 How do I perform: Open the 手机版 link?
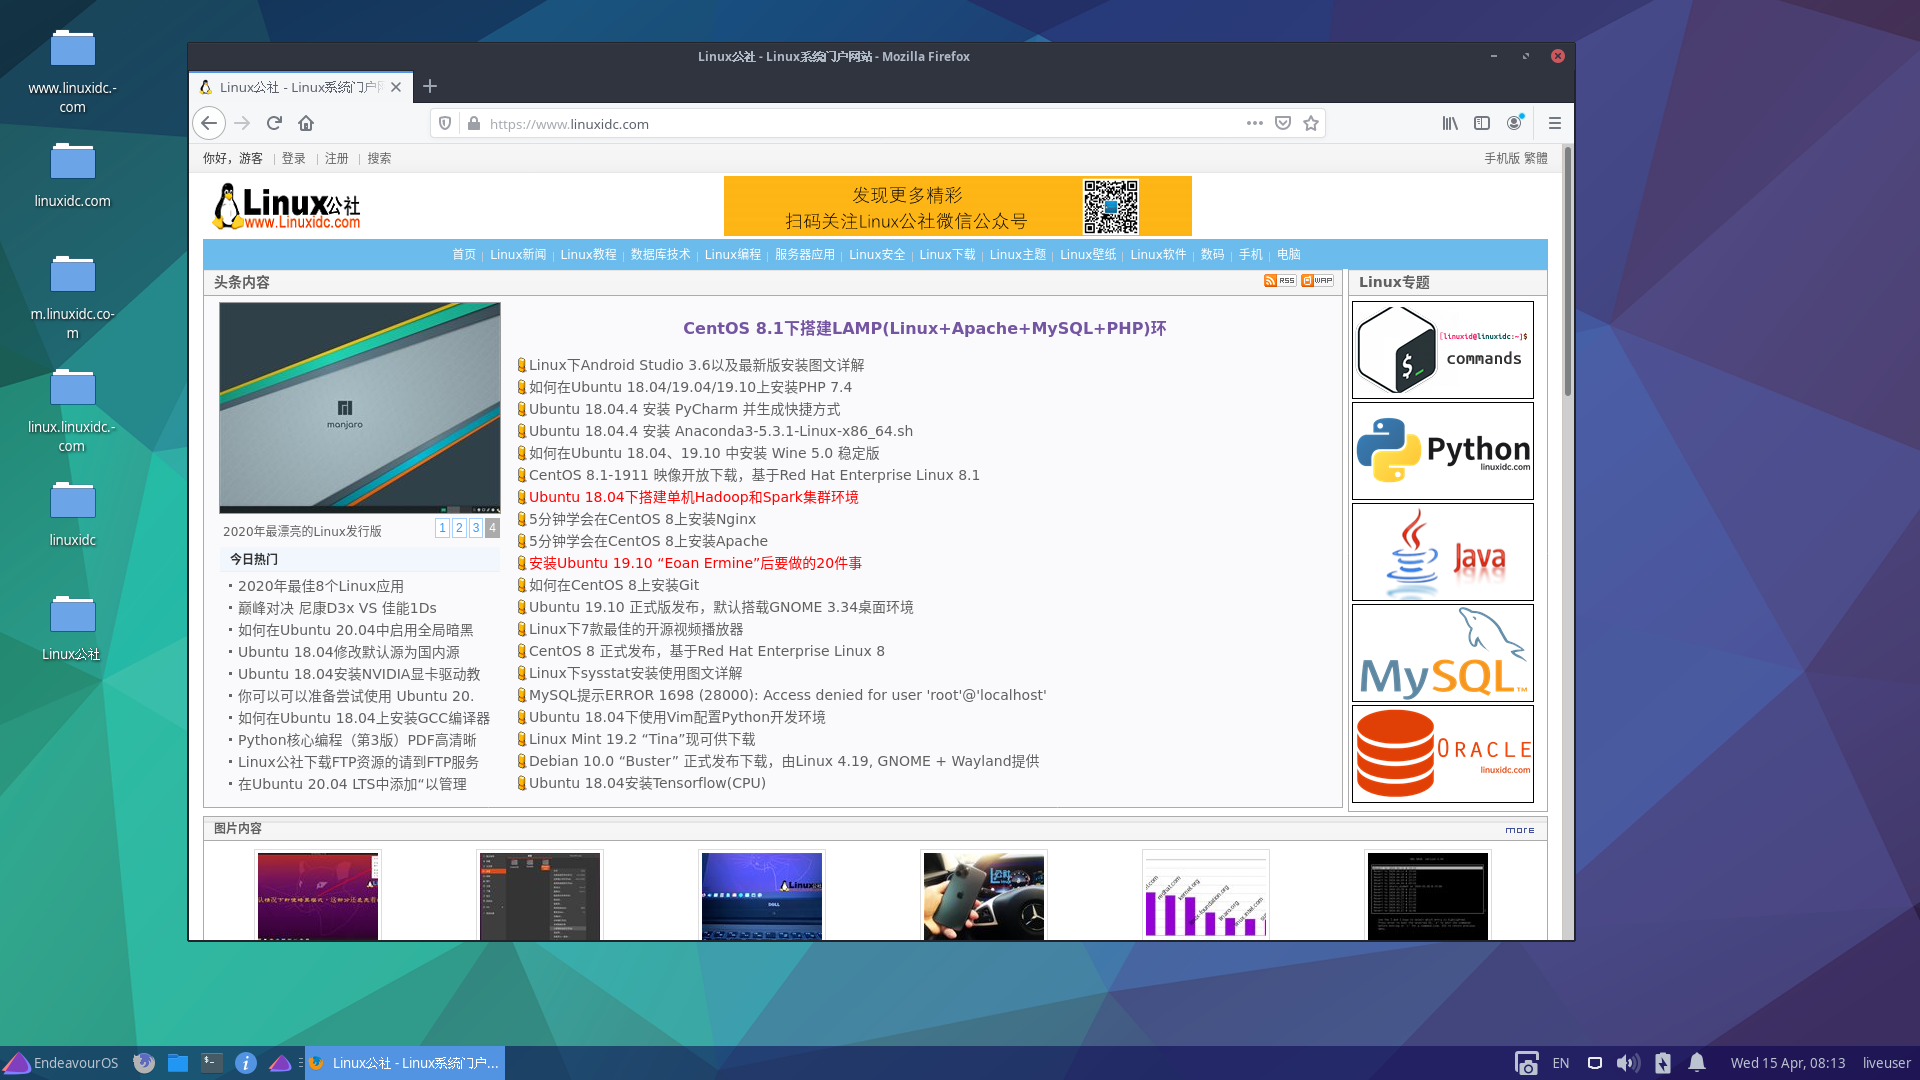click(1501, 158)
